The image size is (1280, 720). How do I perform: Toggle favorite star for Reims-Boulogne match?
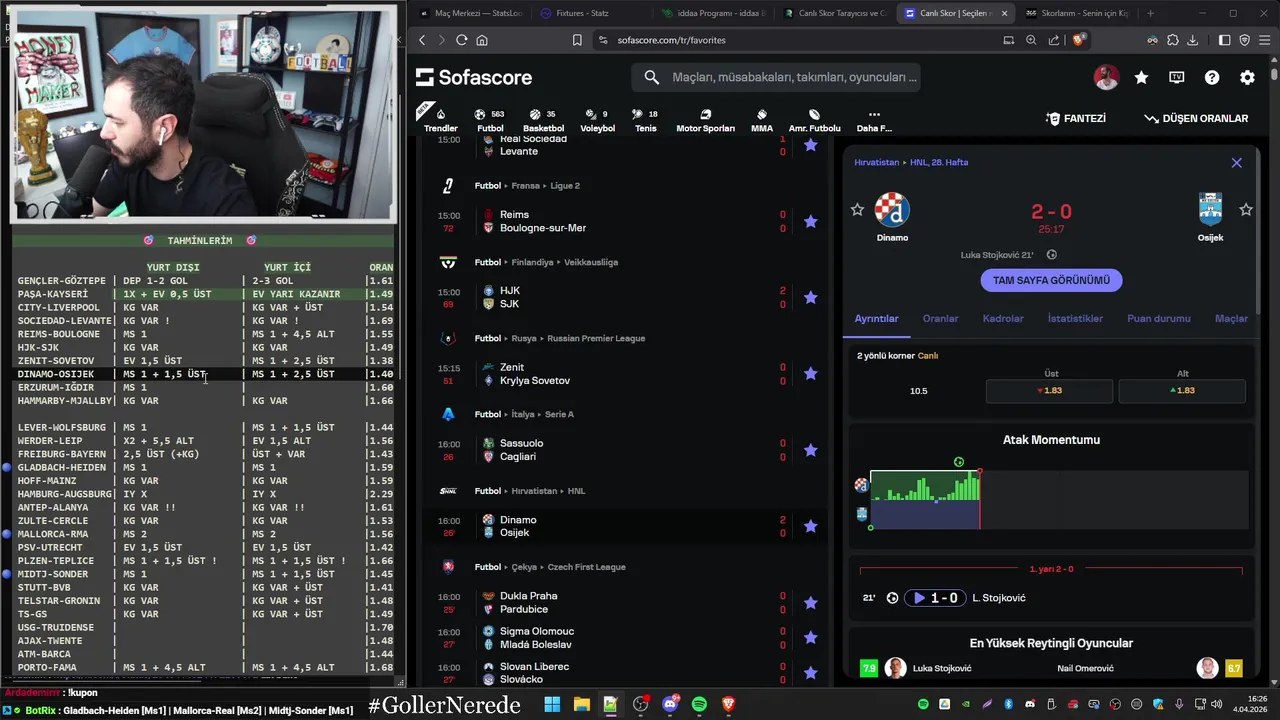coord(811,221)
